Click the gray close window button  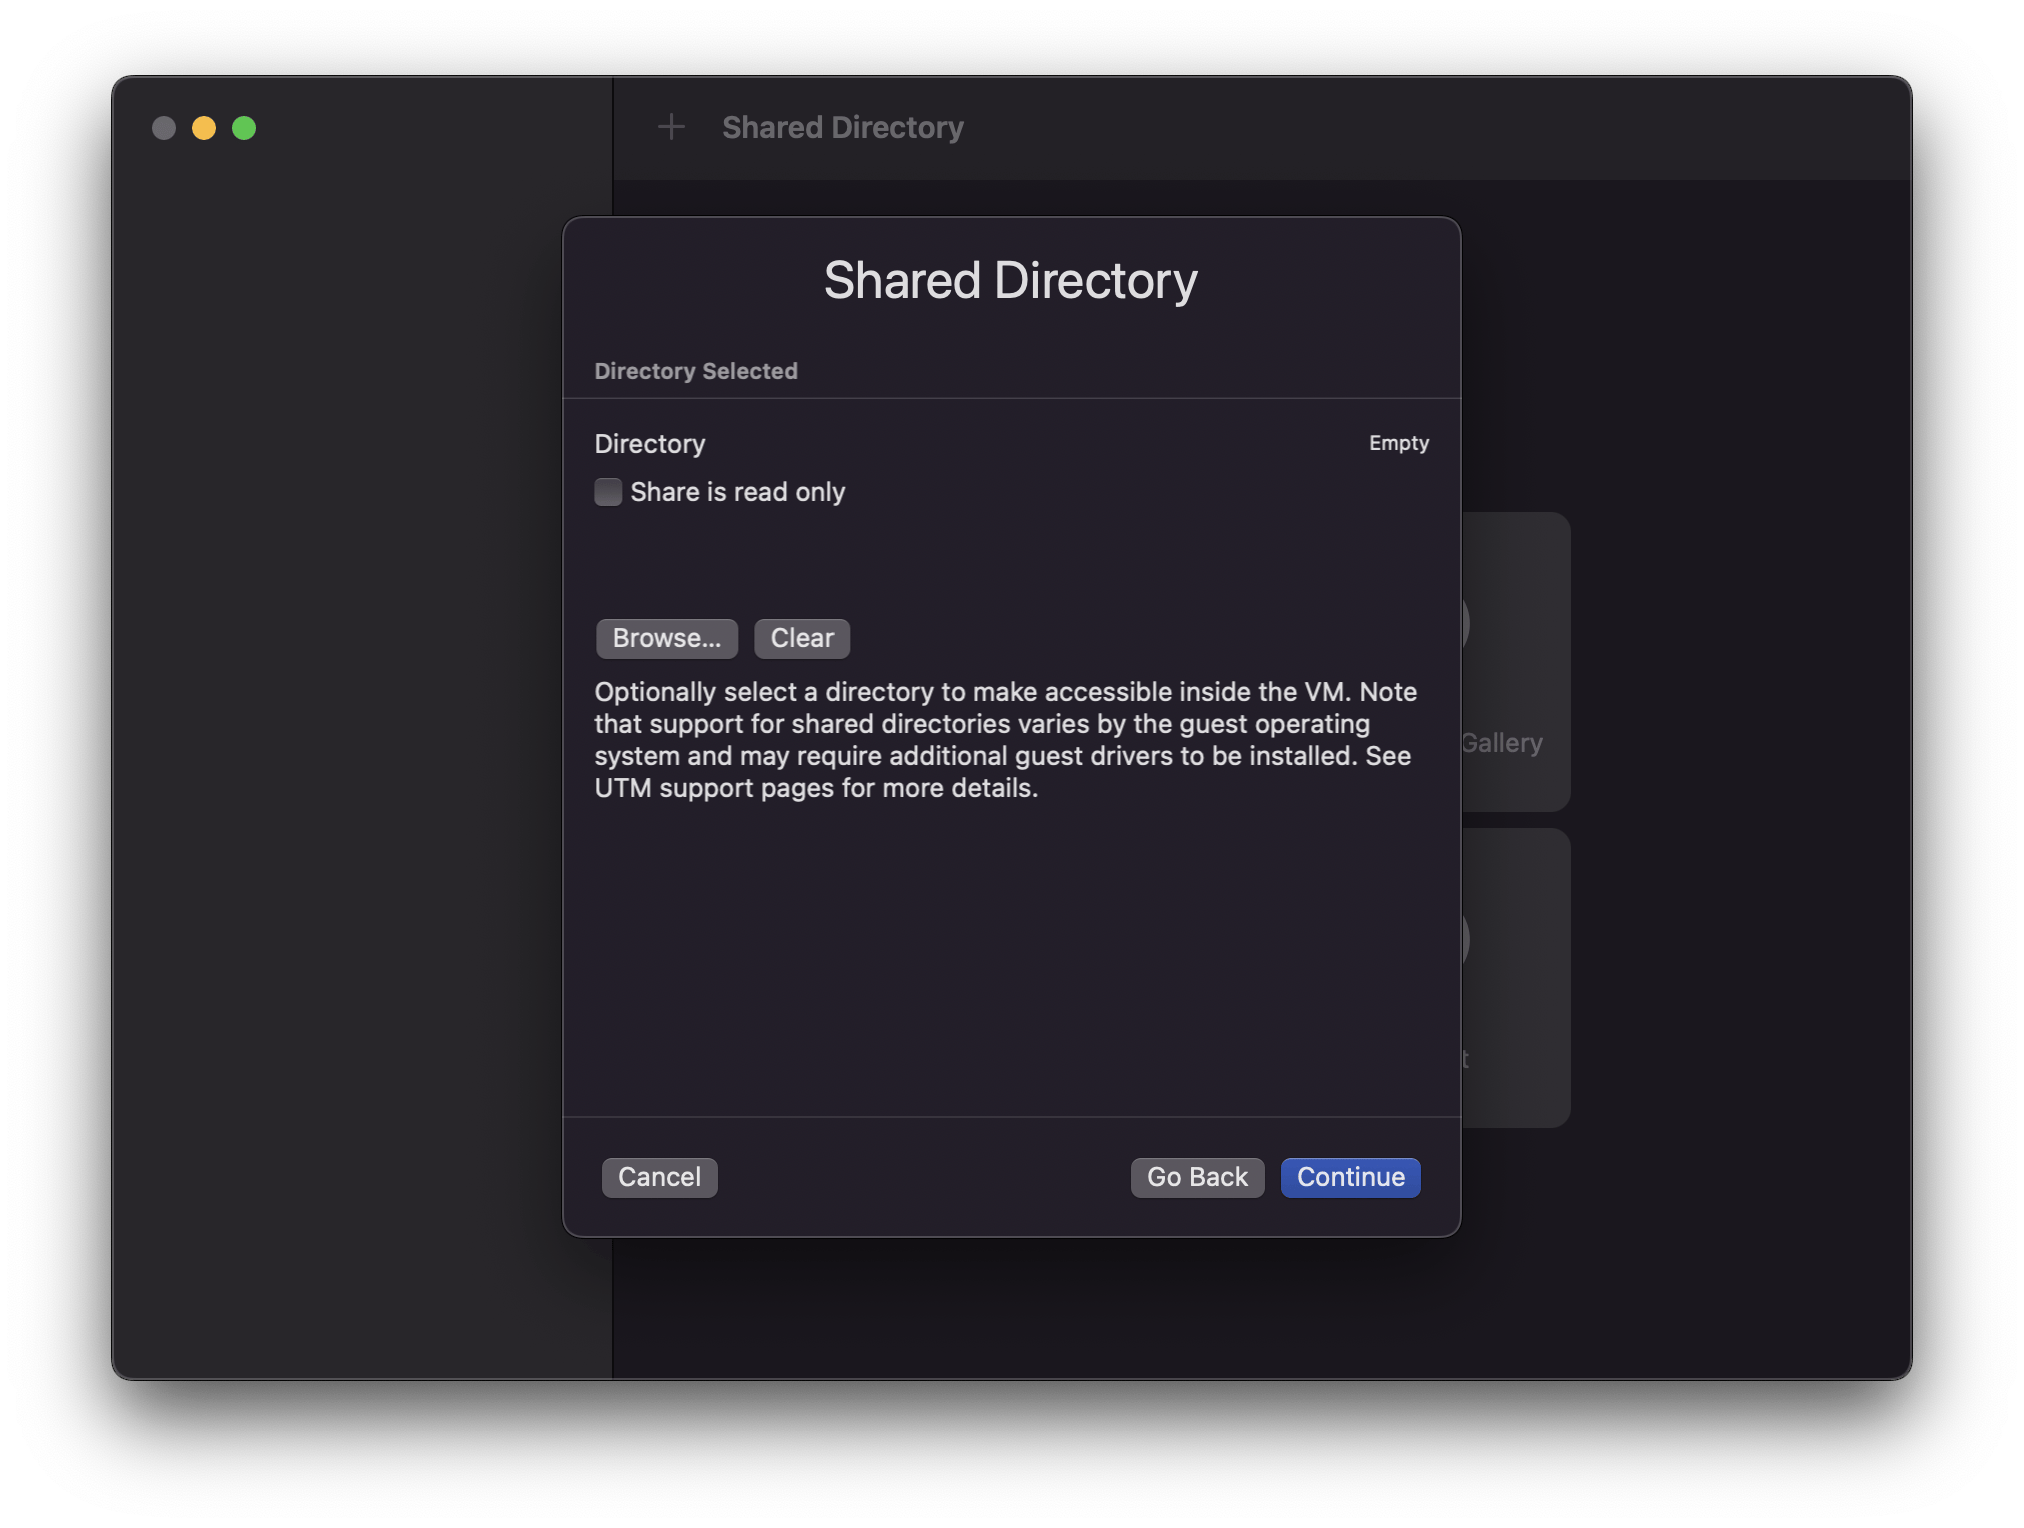[x=164, y=128]
